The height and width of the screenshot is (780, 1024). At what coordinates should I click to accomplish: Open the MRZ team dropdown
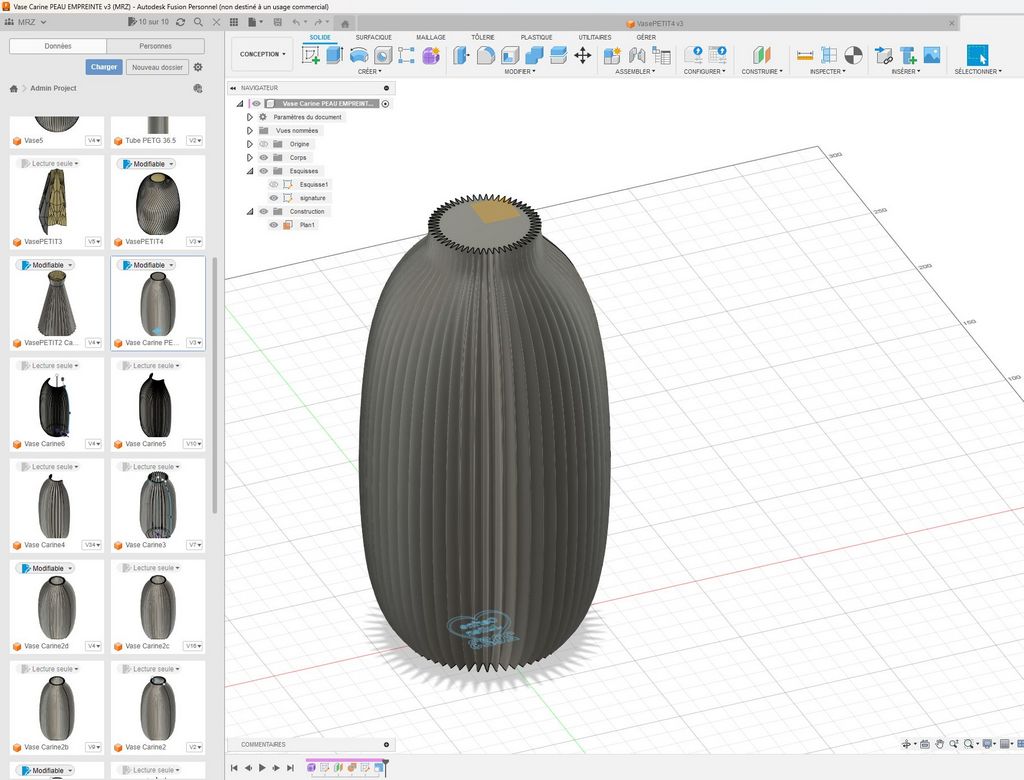pyautogui.click(x=26, y=22)
